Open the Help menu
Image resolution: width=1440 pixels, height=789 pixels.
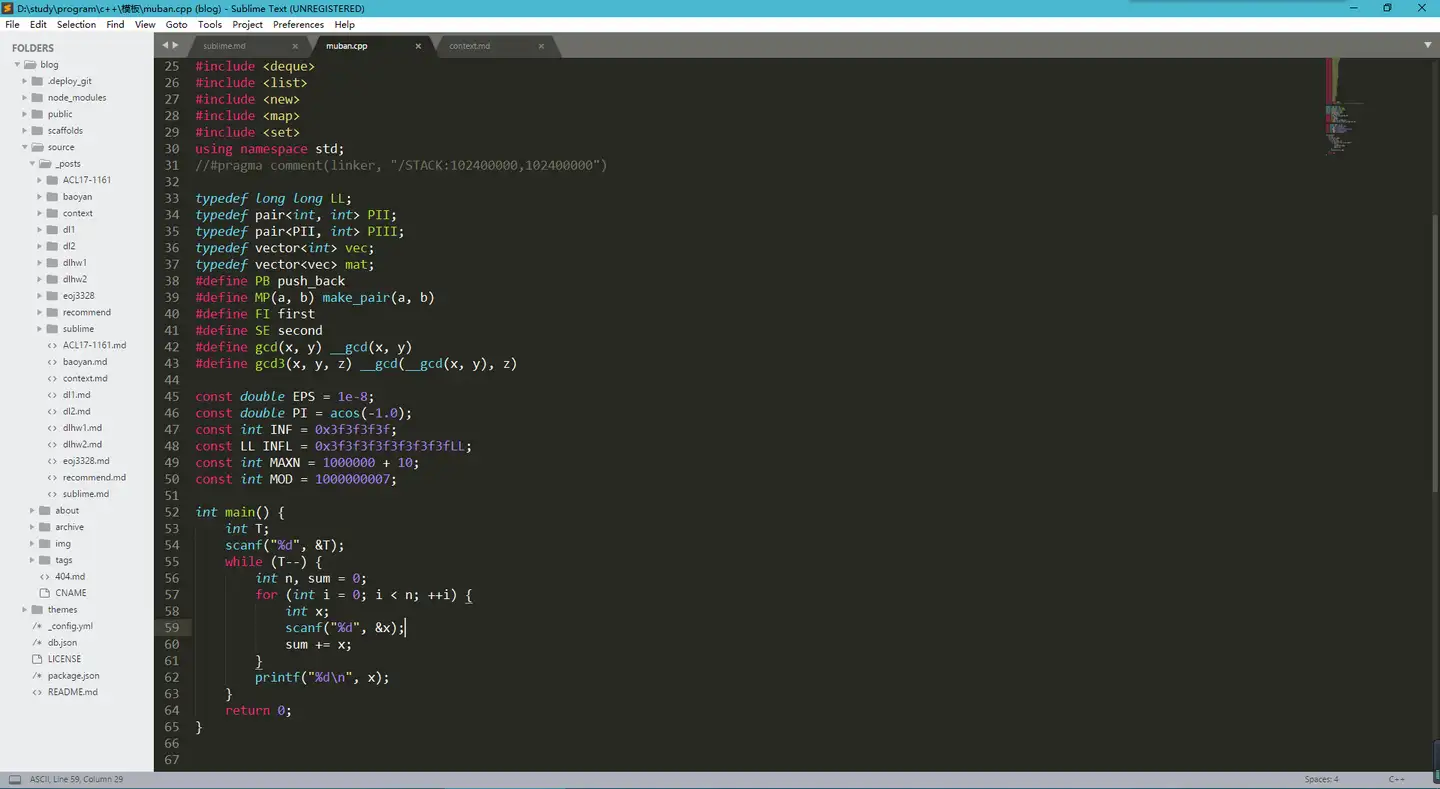pyautogui.click(x=344, y=24)
